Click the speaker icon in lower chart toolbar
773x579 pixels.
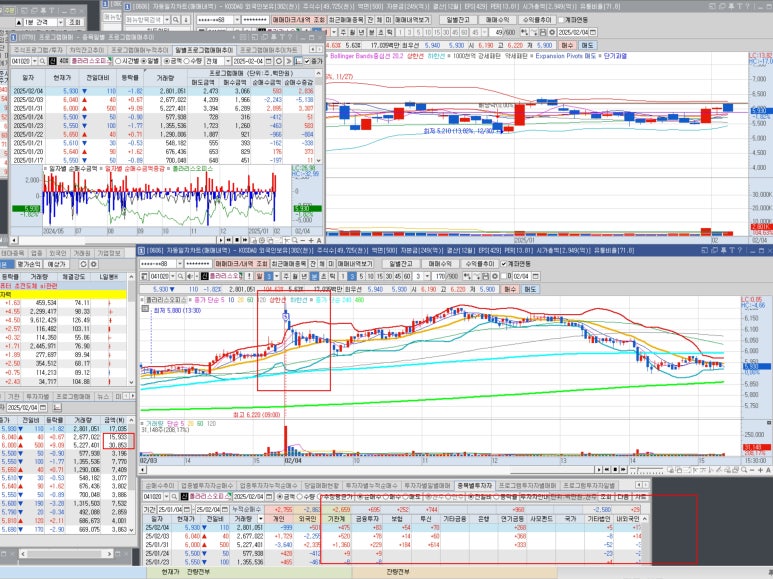pyautogui.click(x=190, y=276)
